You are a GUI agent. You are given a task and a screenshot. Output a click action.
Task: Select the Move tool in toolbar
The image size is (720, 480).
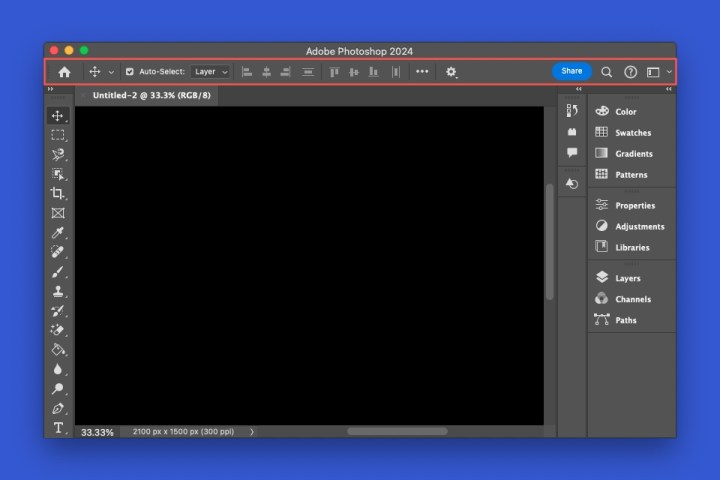57,116
